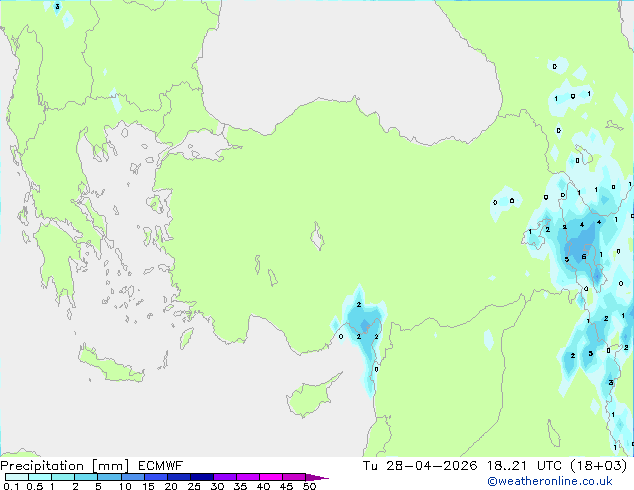
Task: Click the above-50 mm legend arrow tip
Action: [x=317, y=477]
